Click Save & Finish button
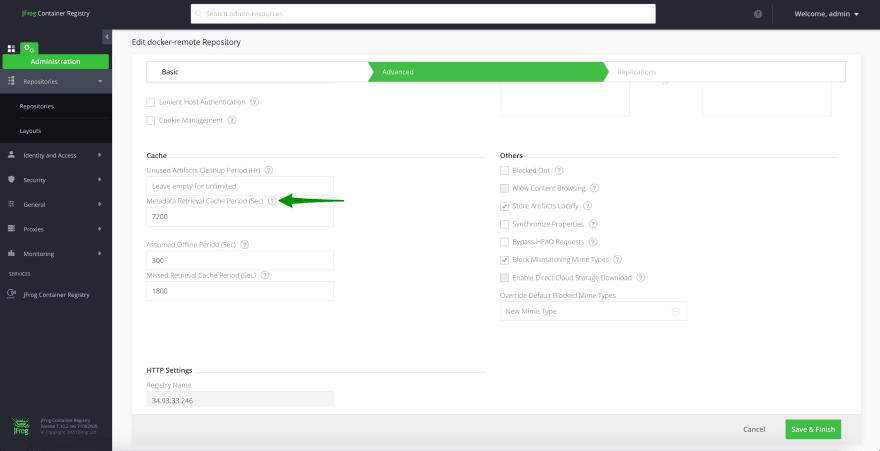This screenshot has width=880, height=451. (813, 430)
